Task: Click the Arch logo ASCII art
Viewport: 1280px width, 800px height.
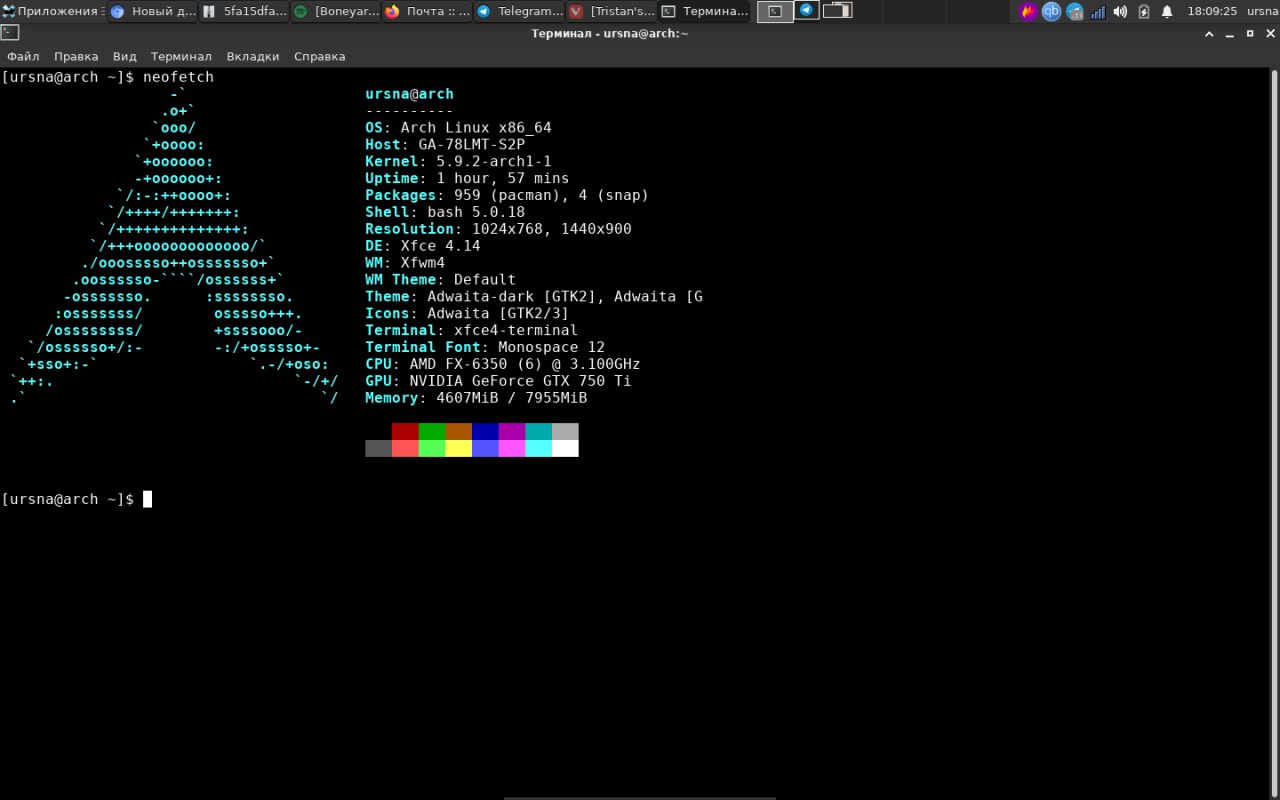Action: point(174,247)
